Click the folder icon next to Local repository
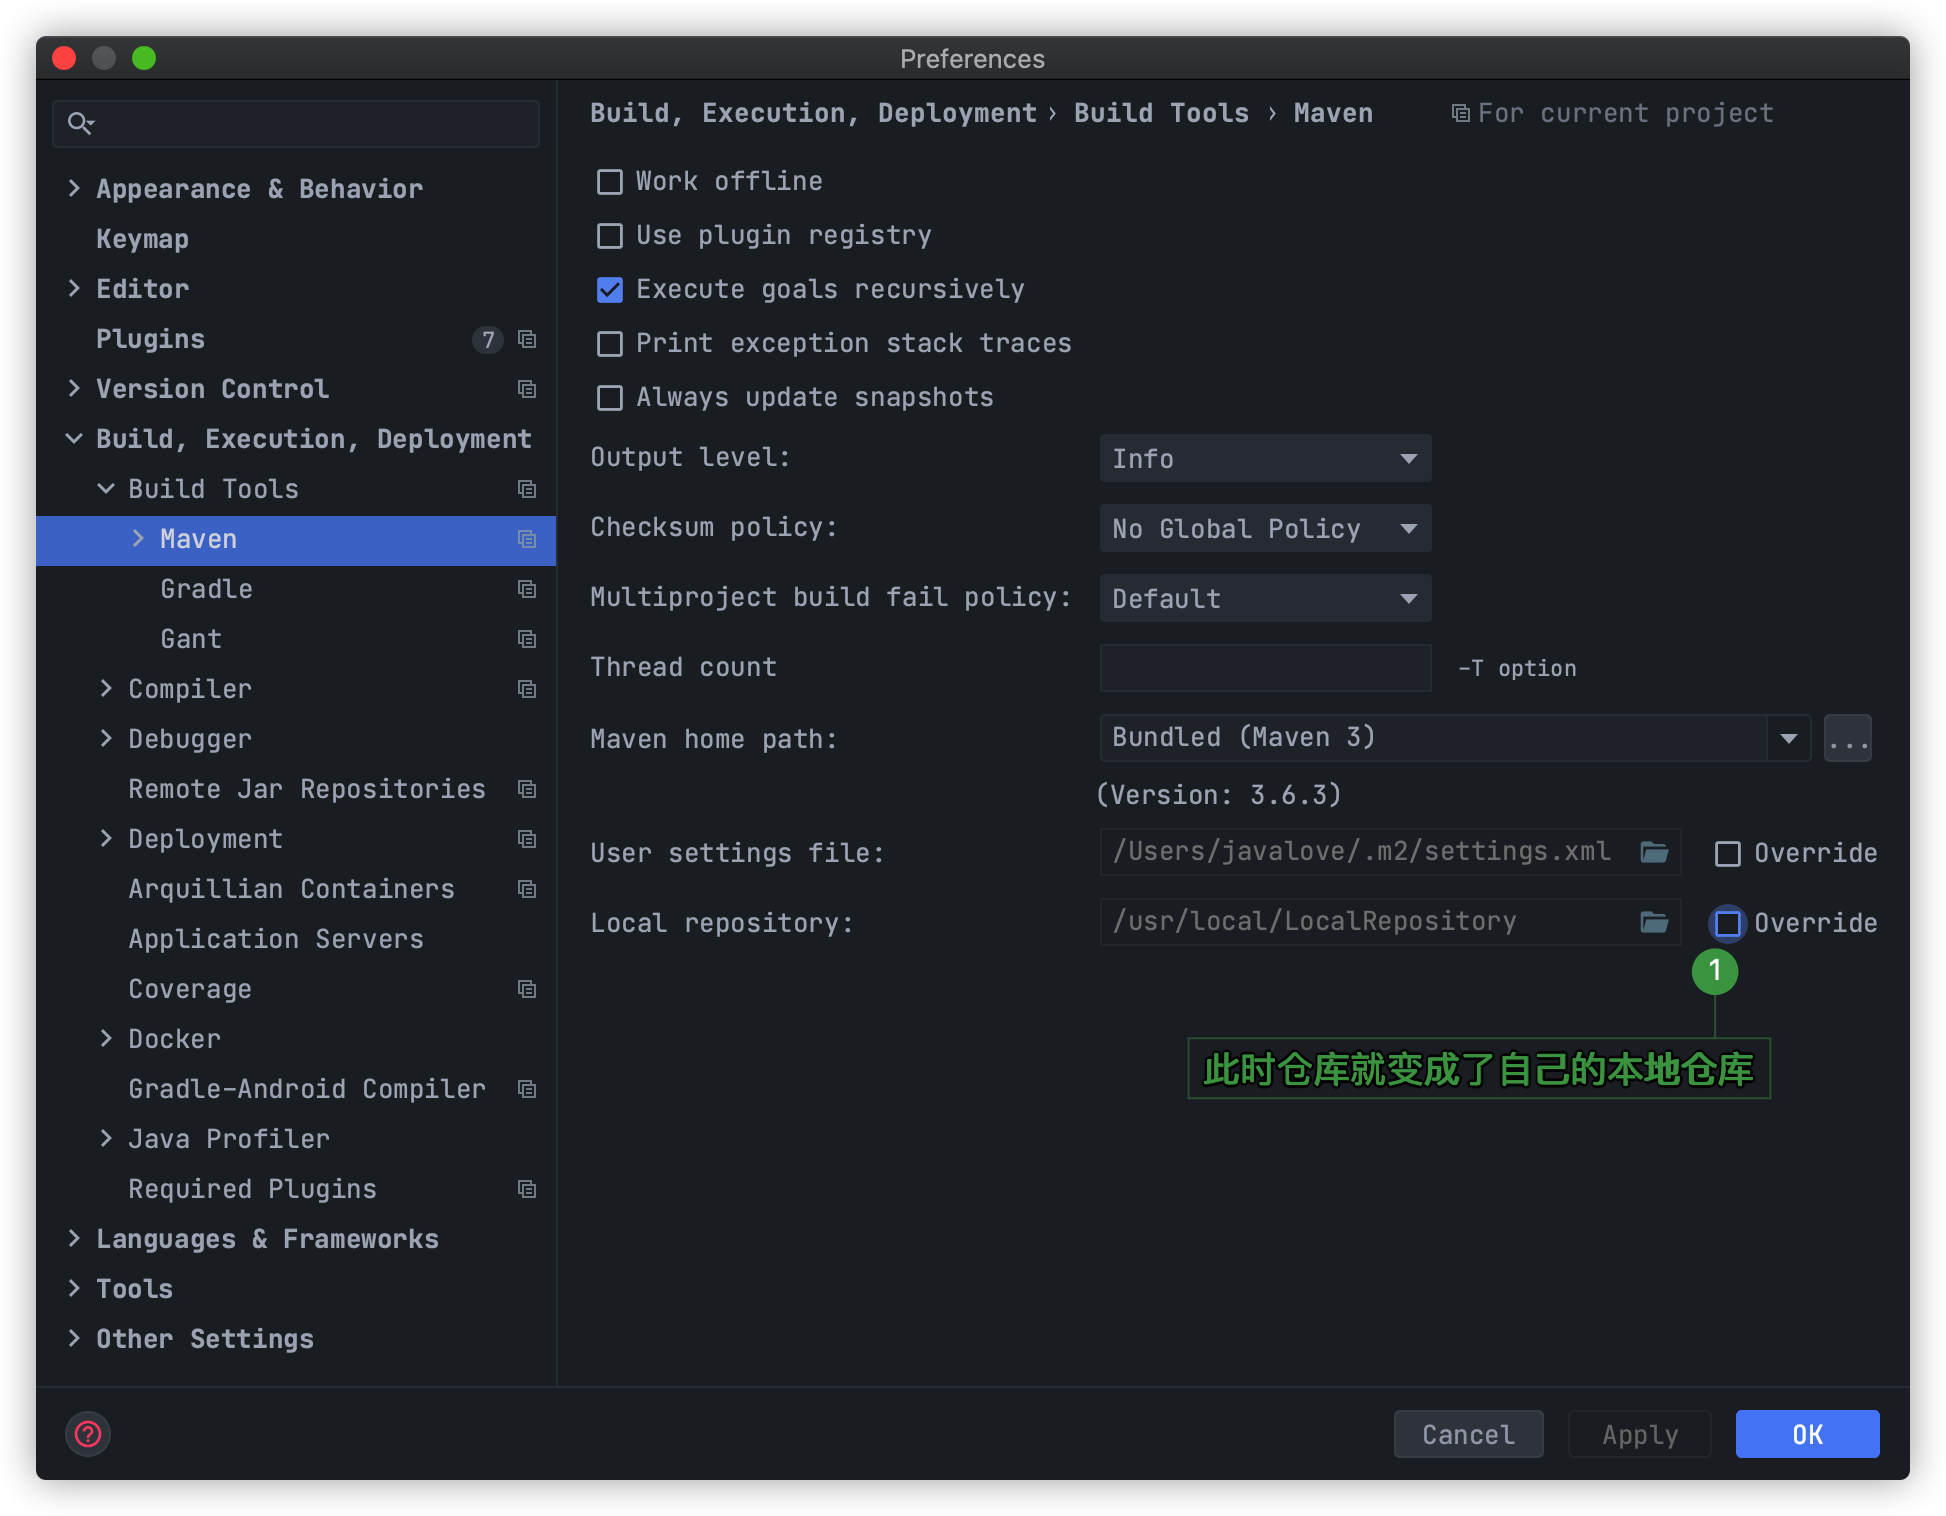Viewport: 1946px width, 1516px height. coord(1654,921)
